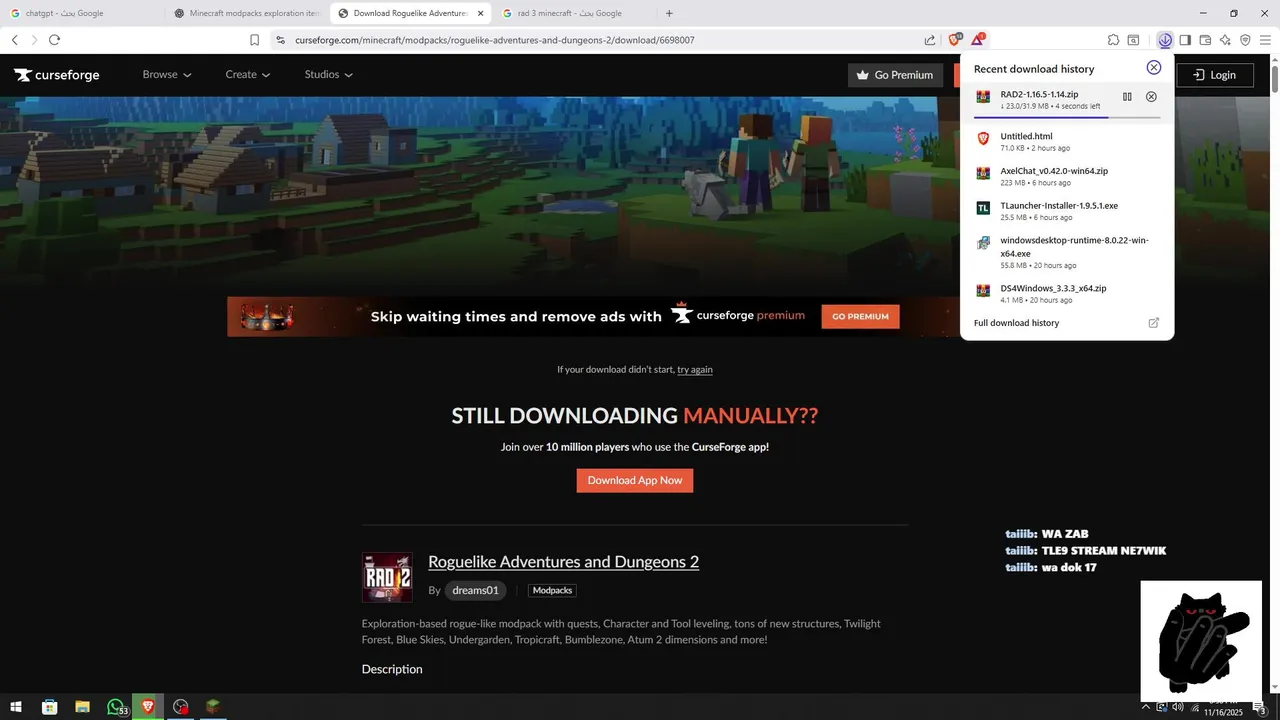The height and width of the screenshot is (720, 1280).
Task: Open the Windows Start menu
Action: (17, 707)
